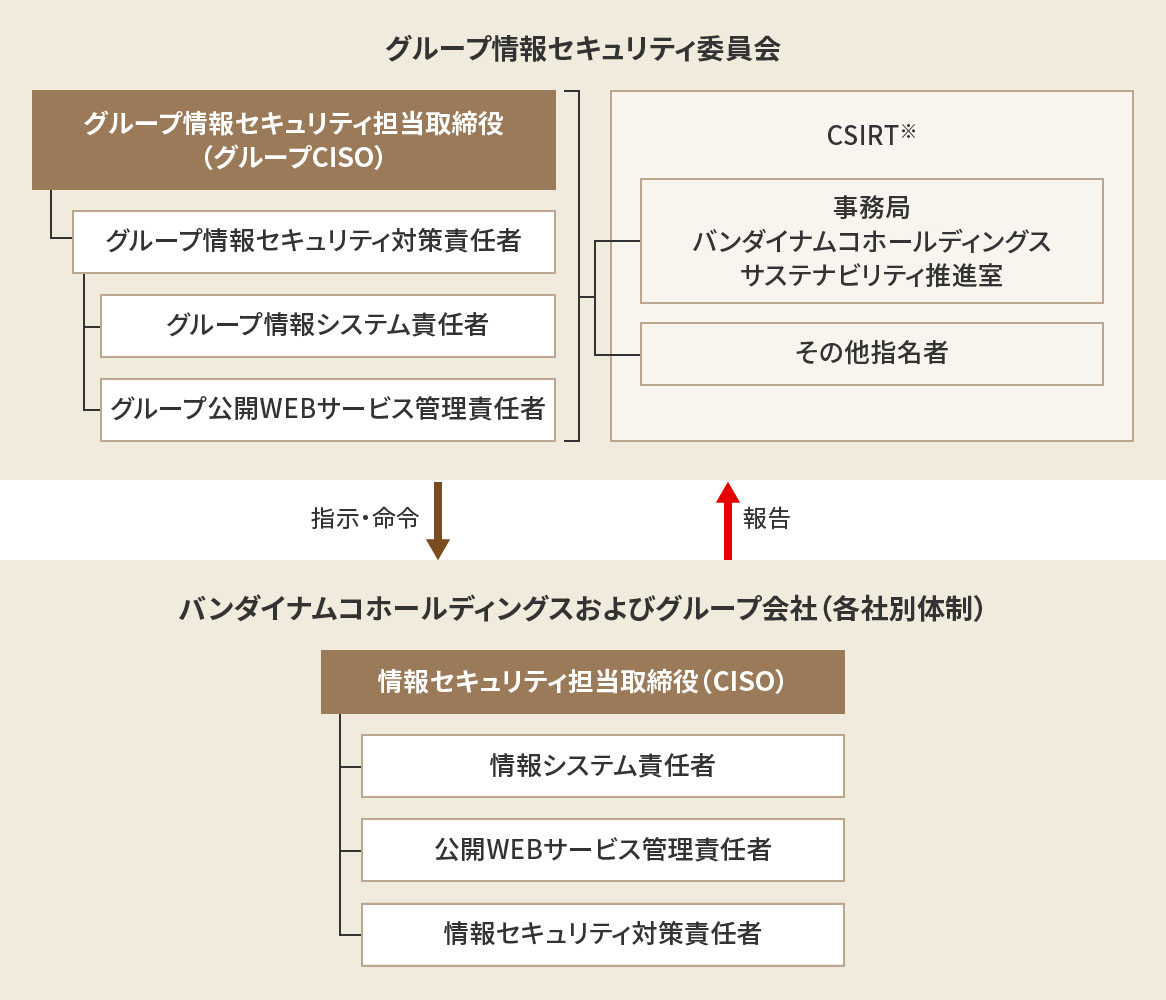The image size is (1166, 1000).
Task: Click the 事務局 サステナビリティ推進室 box
Action: (872, 241)
